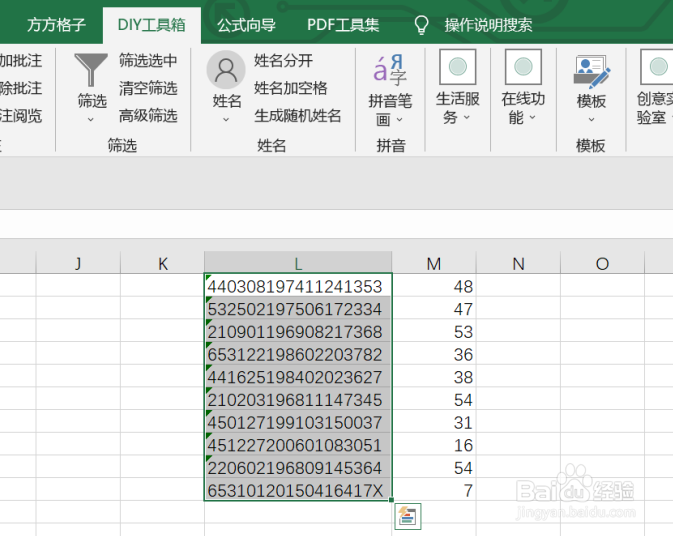
Task: Select the cell showing age 16
Action: click(434, 445)
